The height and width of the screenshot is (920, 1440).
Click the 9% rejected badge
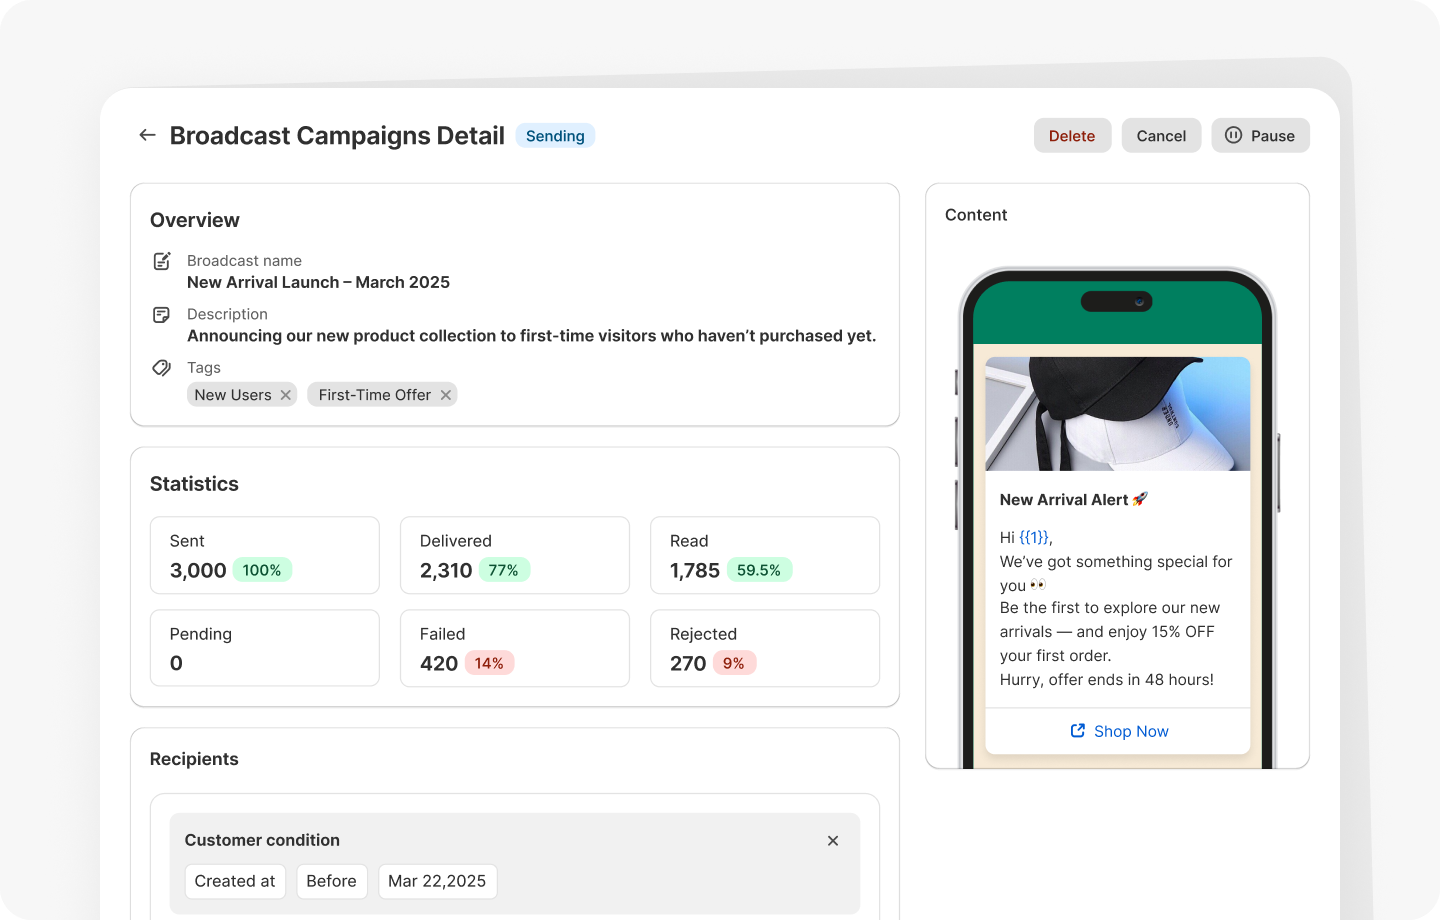(x=734, y=663)
